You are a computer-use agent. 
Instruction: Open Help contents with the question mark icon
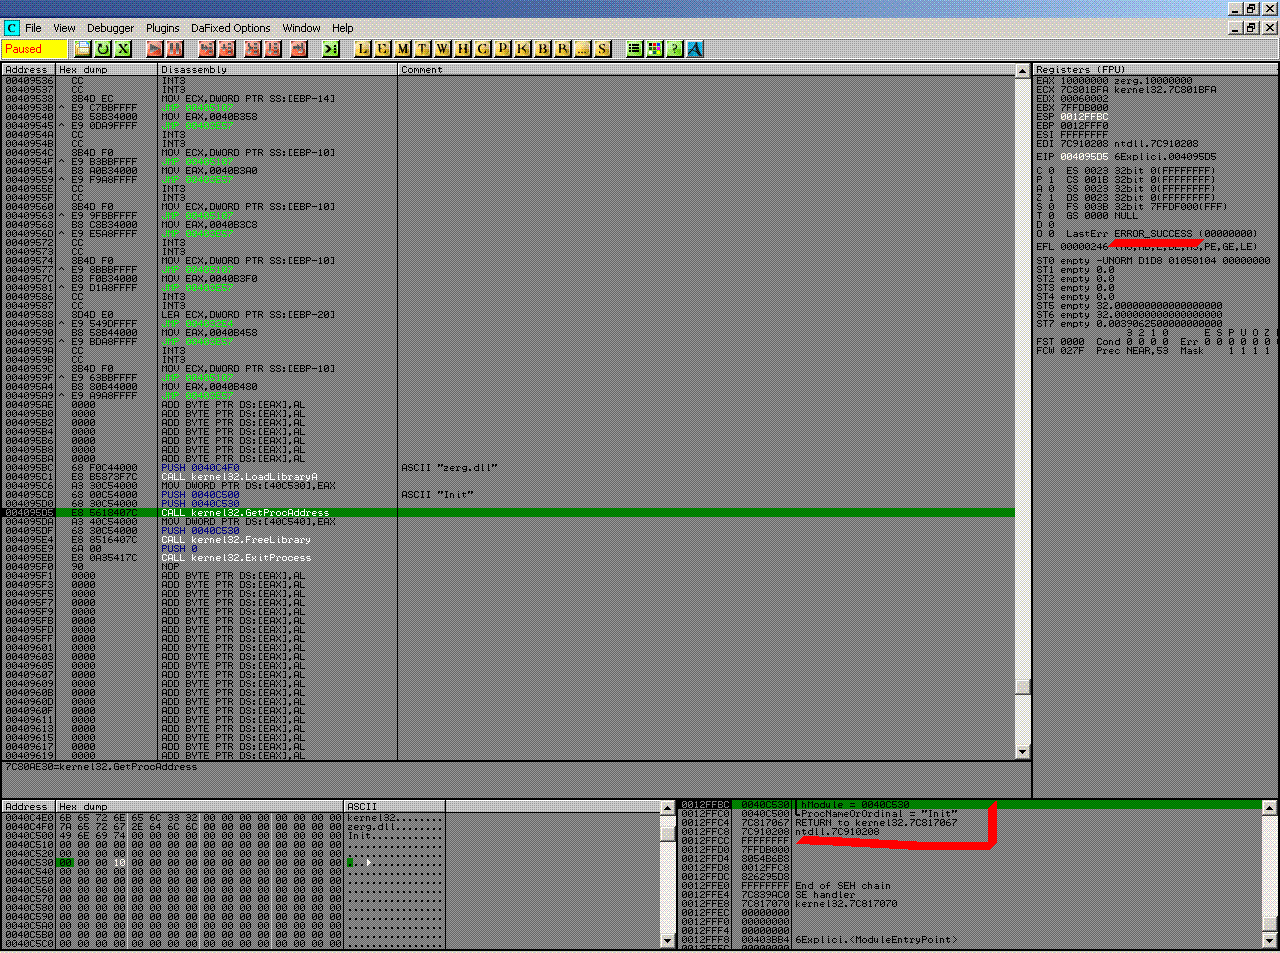(x=675, y=48)
